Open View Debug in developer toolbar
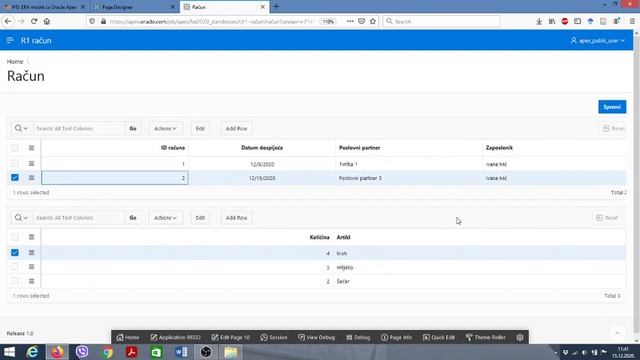The width and height of the screenshot is (640, 360). [x=316, y=337]
